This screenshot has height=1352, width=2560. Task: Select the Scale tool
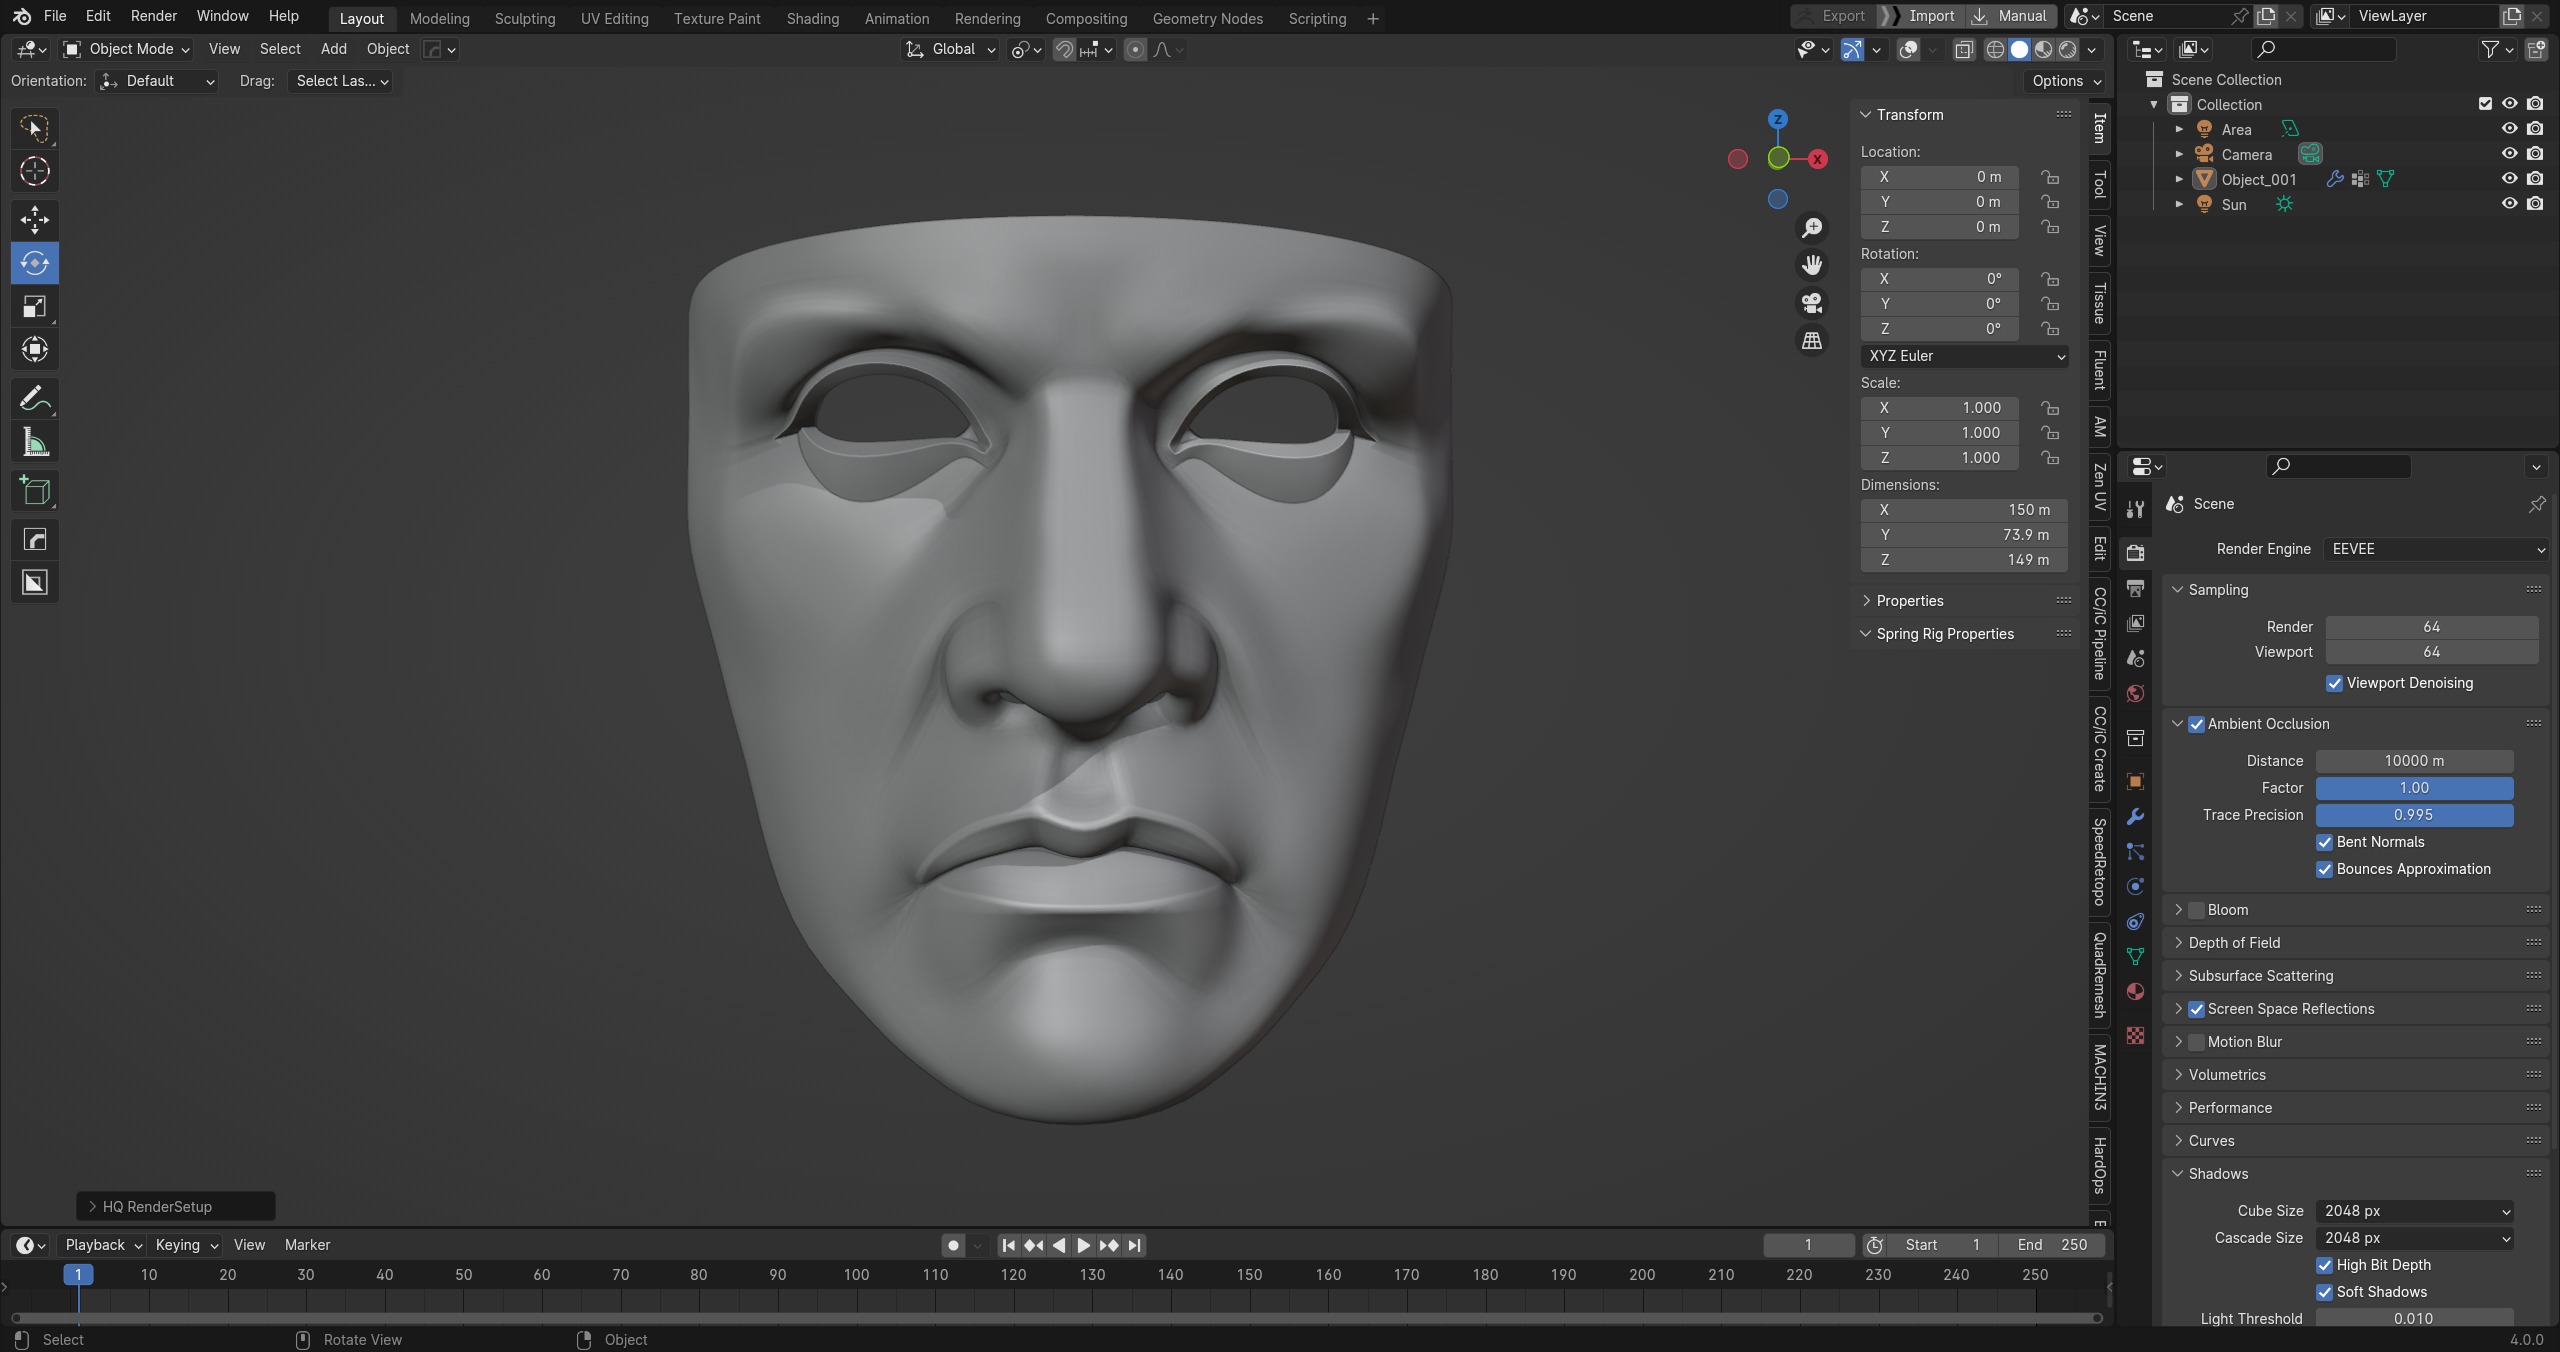pos(35,306)
